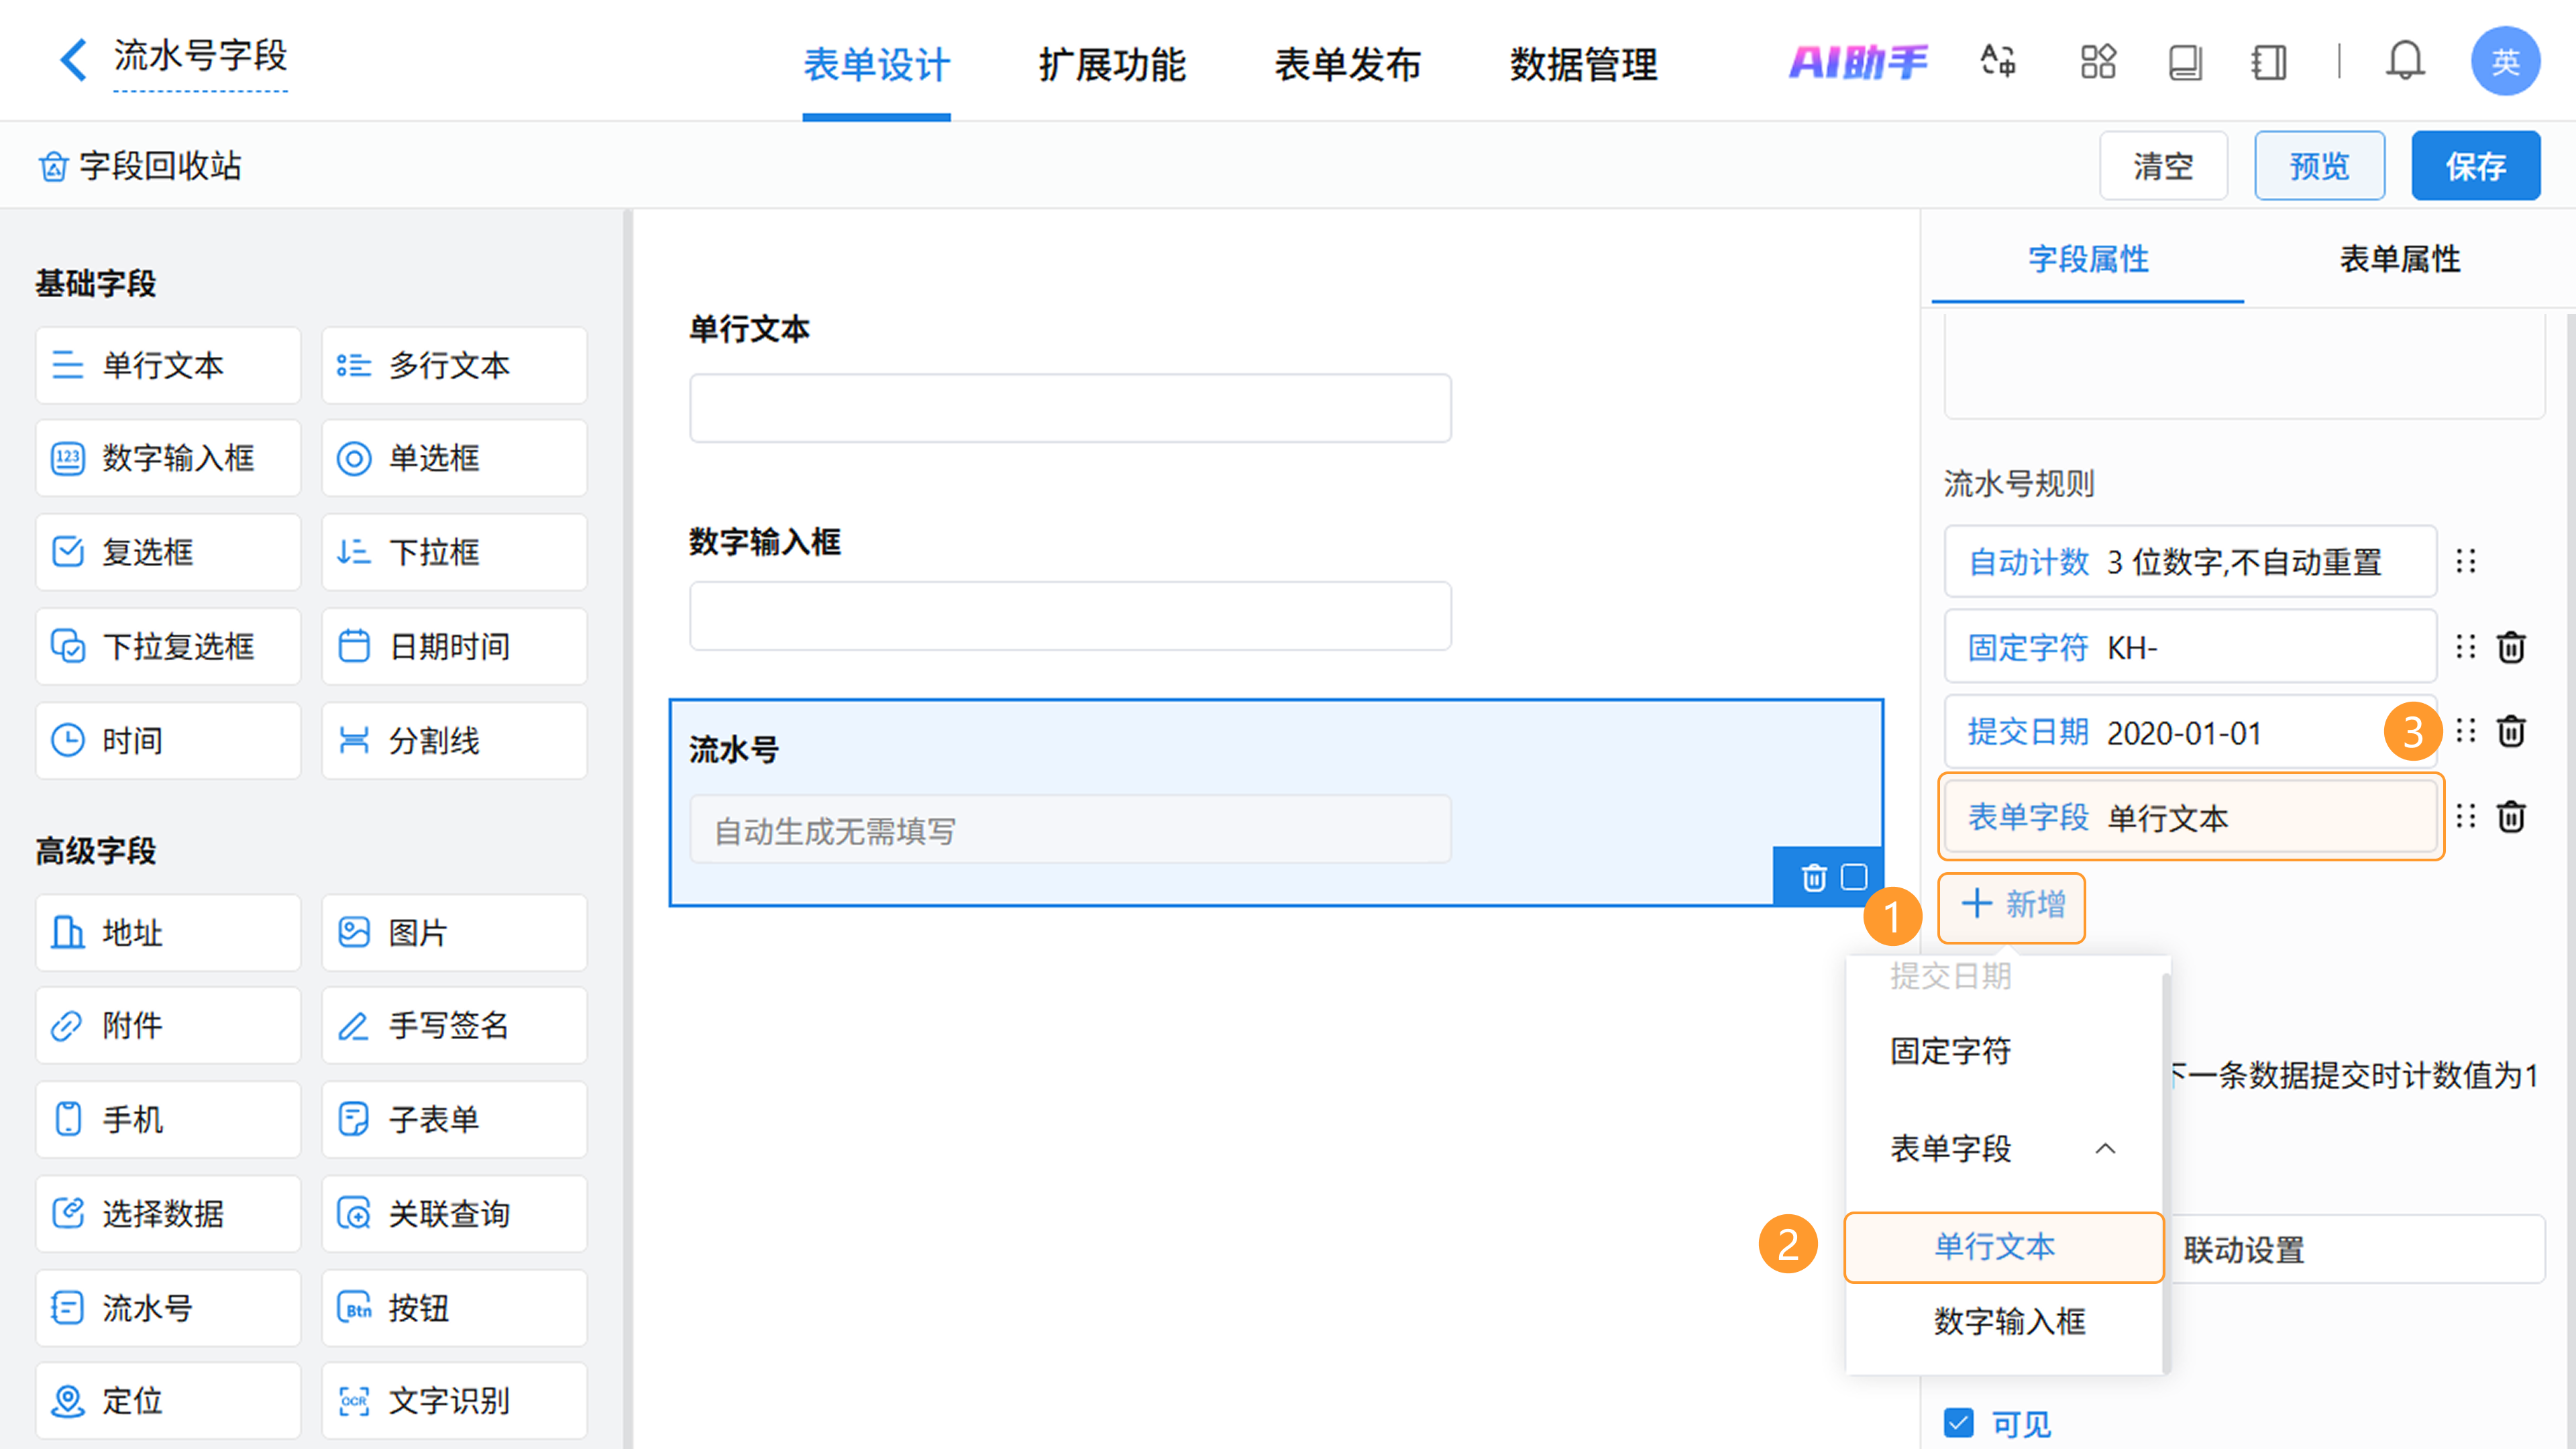The image size is (2576, 1449).
Task: Click the square checkbox on 流水号 field
Action: [x=1854, y=877]
